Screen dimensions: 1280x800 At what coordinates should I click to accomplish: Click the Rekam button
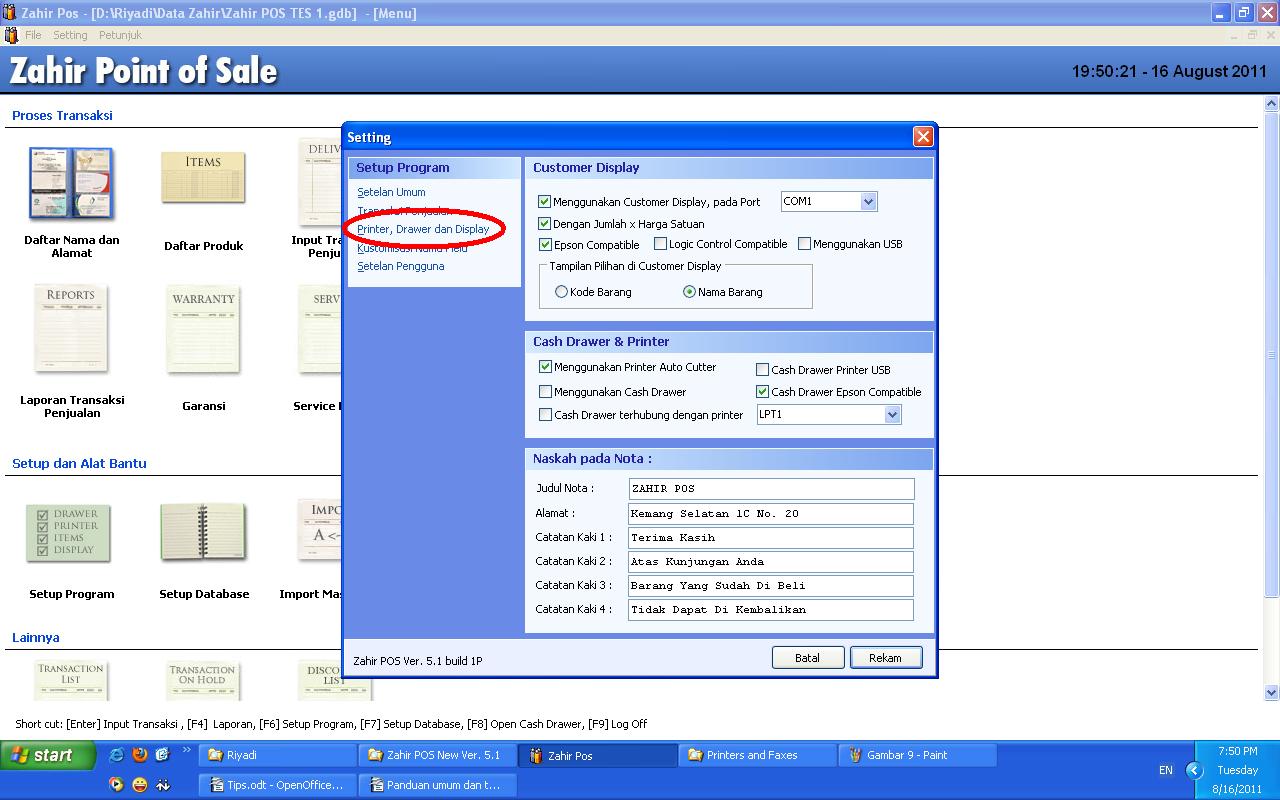pos(886,658)
